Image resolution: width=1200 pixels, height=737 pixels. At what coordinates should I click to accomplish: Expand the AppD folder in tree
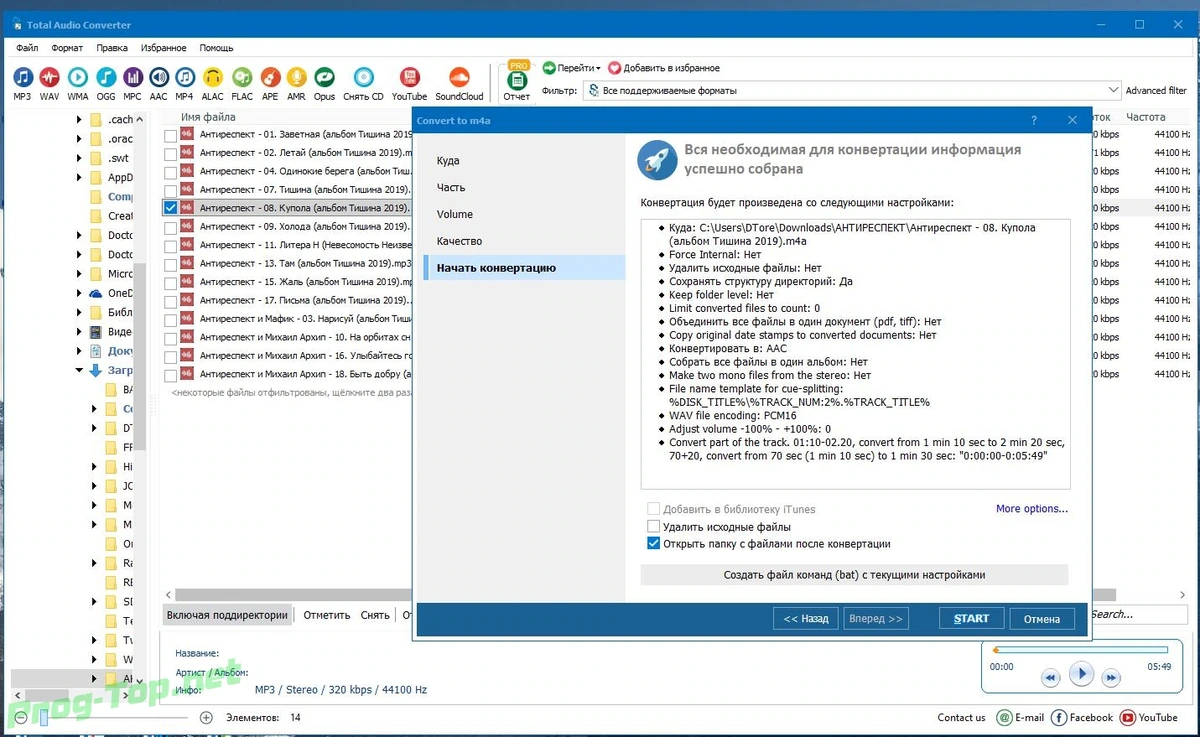[x=80, y=177]
